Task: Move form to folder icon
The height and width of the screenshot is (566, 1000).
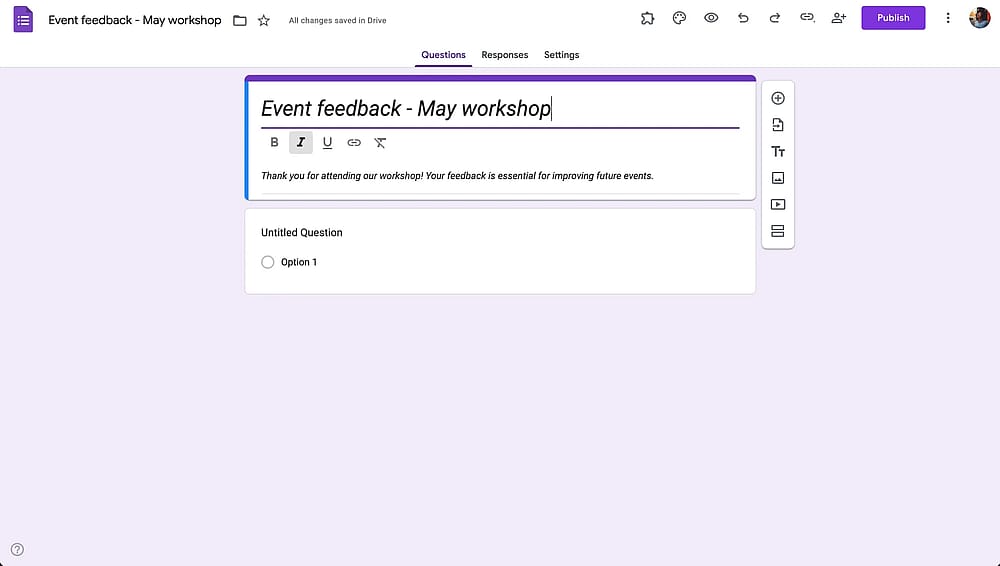Action: 240,20
